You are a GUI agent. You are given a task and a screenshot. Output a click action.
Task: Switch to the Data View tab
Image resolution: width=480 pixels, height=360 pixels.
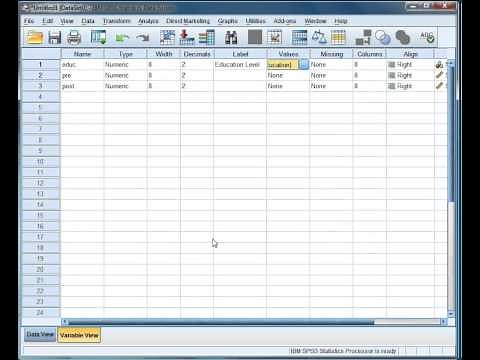tap(40, 334)
